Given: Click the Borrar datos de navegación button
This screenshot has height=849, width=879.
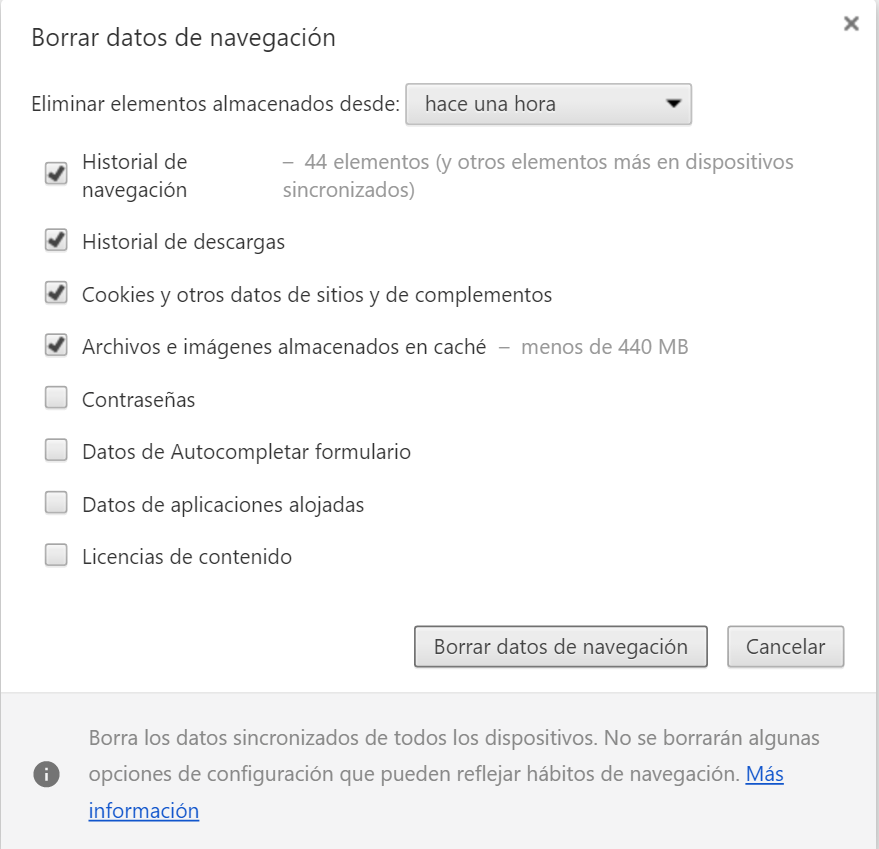Looking at the screenshot, I should pos(561,647).
